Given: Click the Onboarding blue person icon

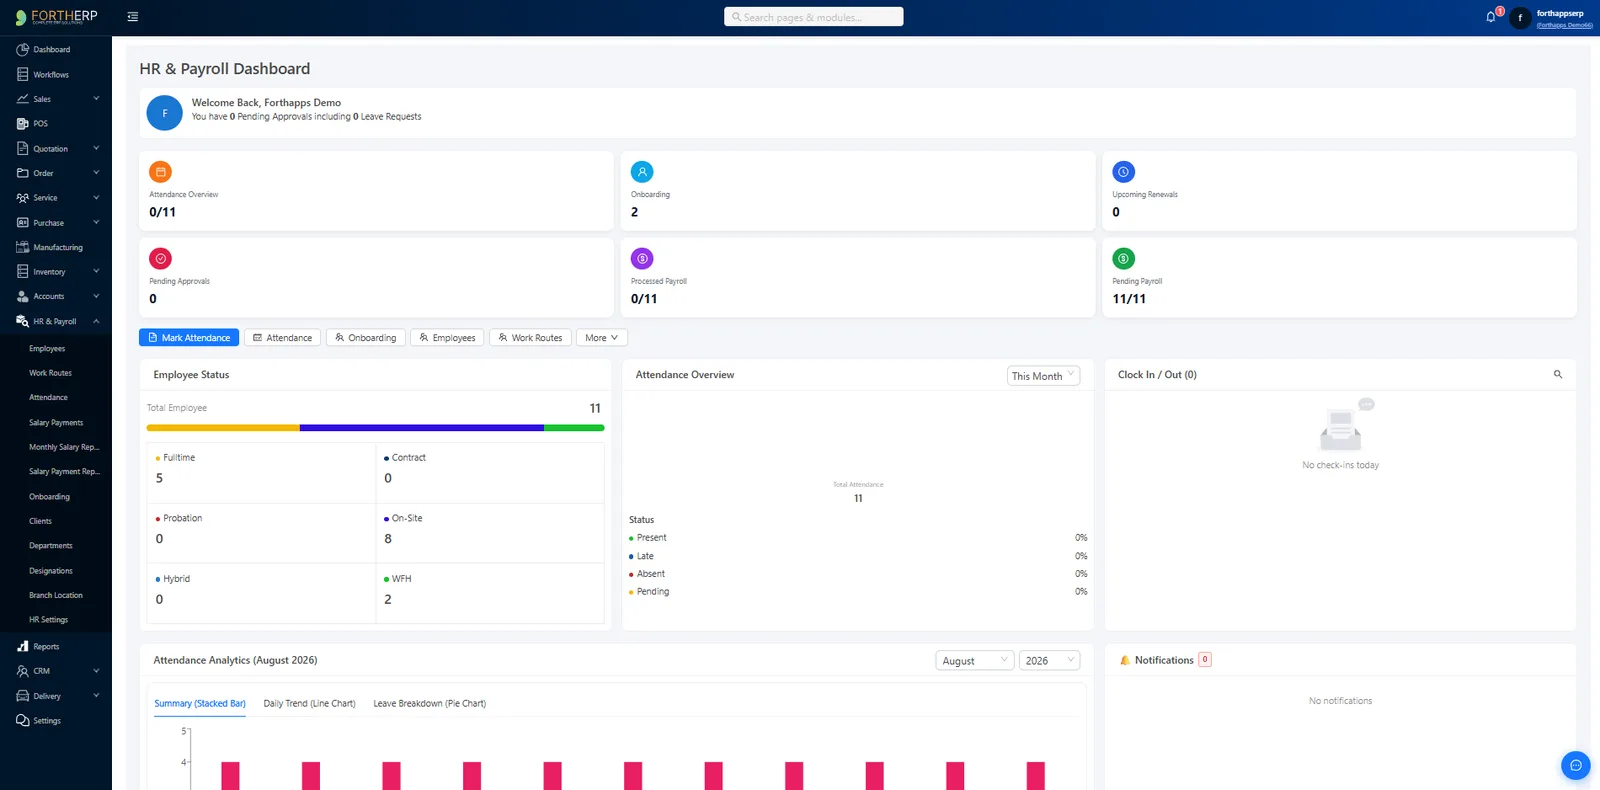Looking at the screenshot, I should 642,172.
